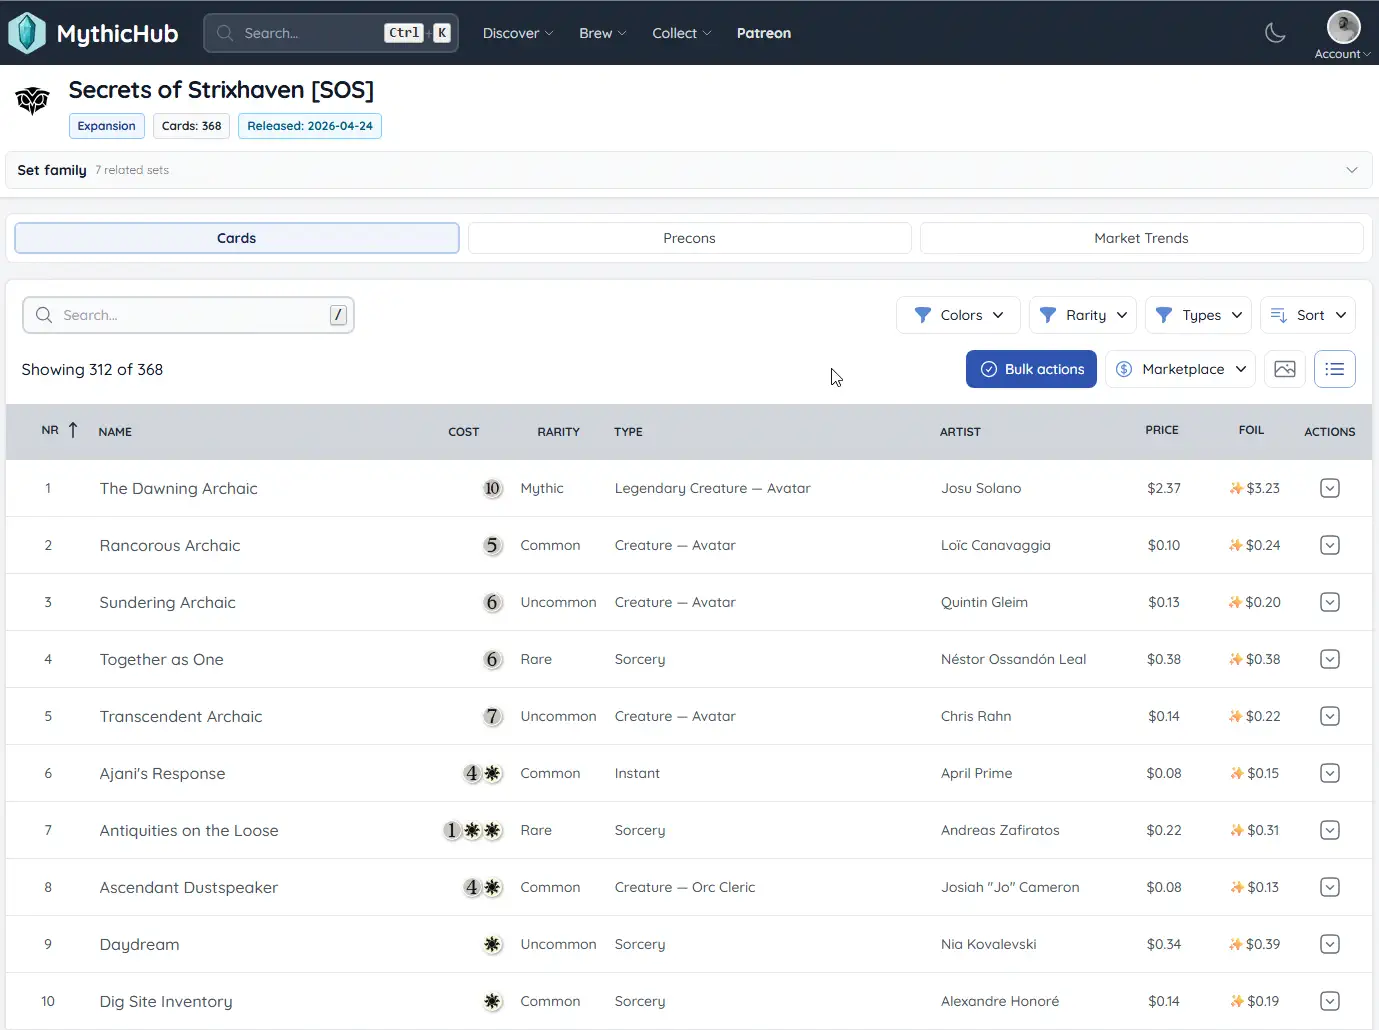Expand actions for Ajani's Response

coord(1329,773)
